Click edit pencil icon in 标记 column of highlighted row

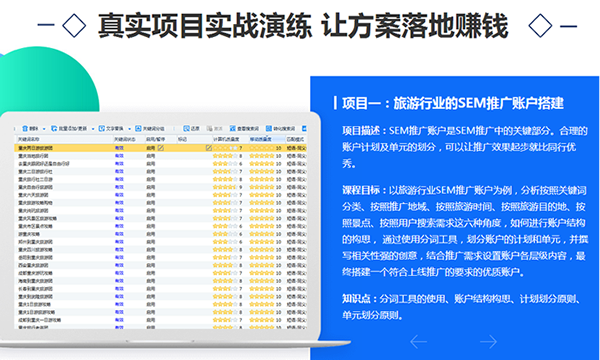click(209, 148)
